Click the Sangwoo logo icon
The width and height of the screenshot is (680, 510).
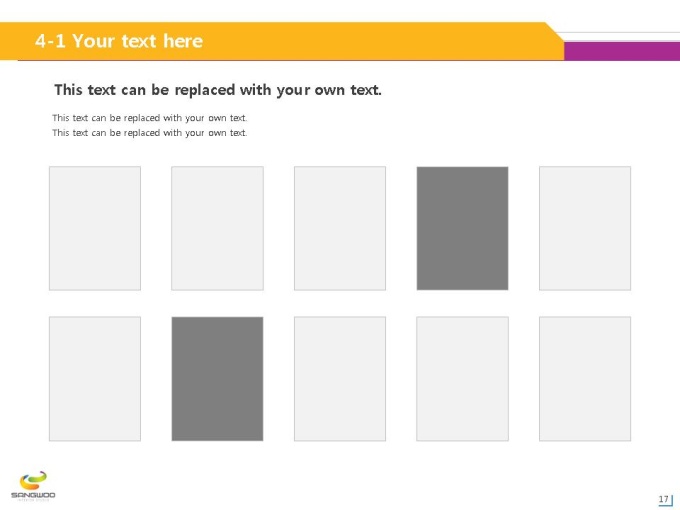click(33, 481)
